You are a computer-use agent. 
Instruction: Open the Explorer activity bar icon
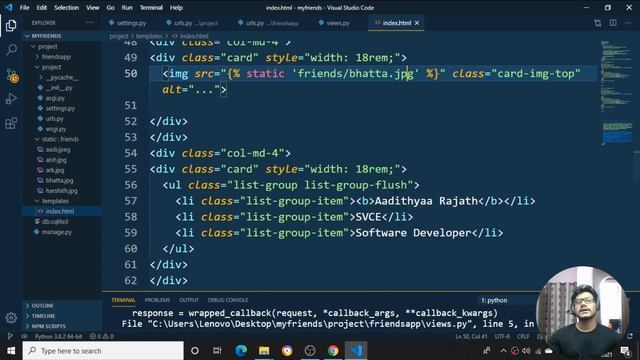[11, 26]
